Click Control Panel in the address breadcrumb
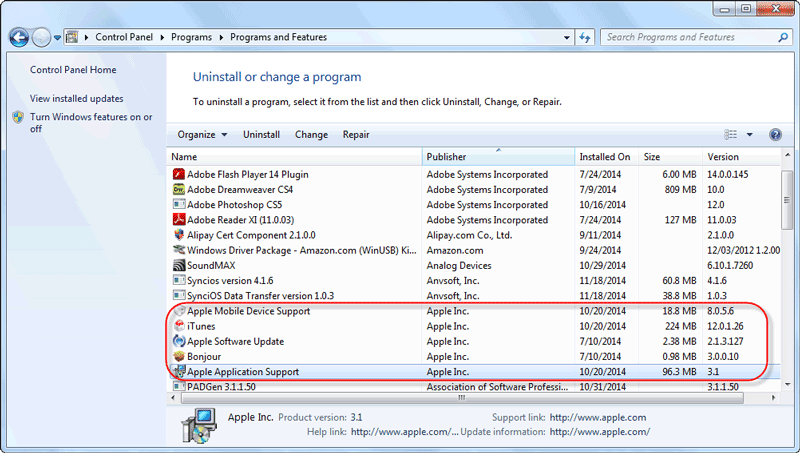The height and width of the screenshot is (453, 800). (x=124, y=37)
